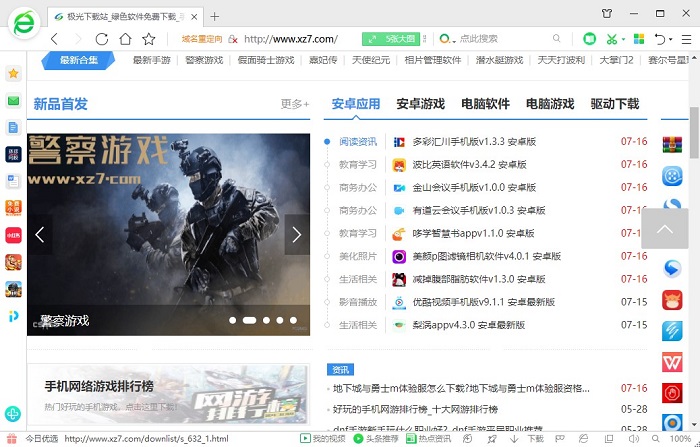
Task: Close the 极光下载站 tab
Action: coord(194,17)
